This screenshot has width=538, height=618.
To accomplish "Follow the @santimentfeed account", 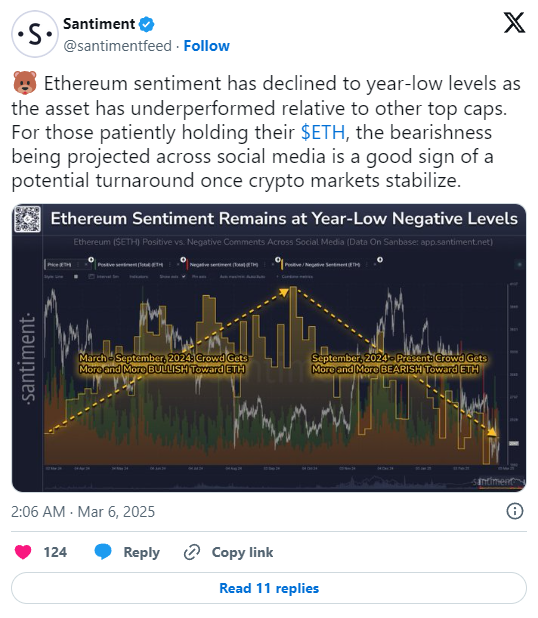I will click(207, 46).
